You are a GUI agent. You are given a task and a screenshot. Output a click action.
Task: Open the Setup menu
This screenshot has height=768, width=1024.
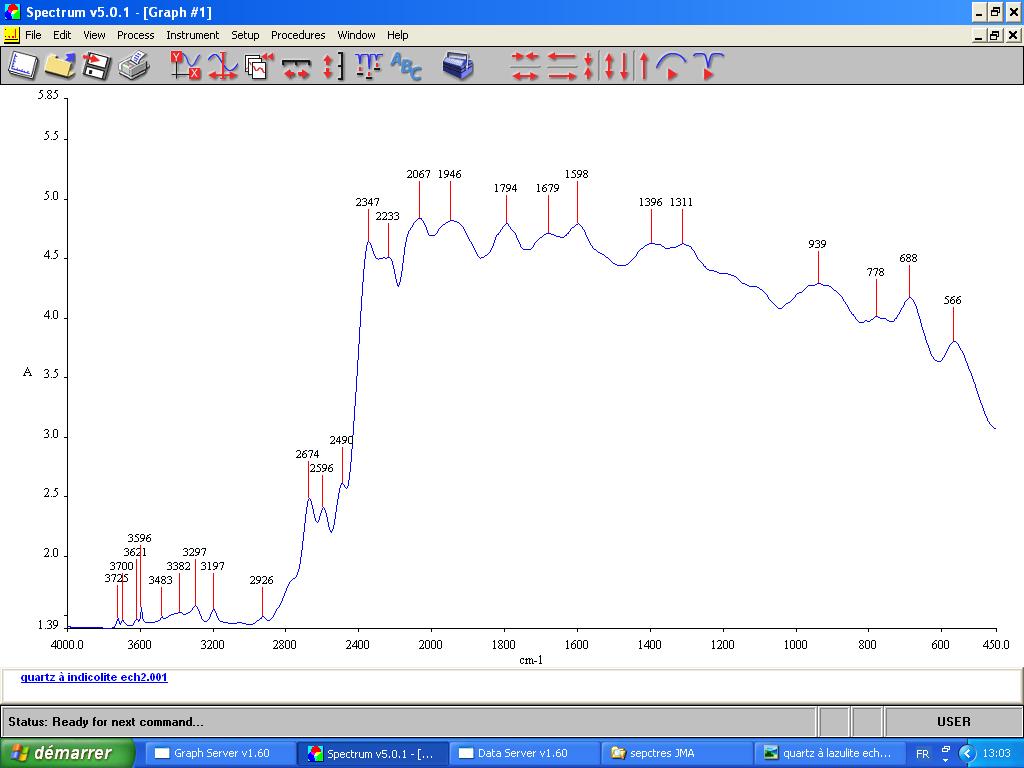(x=245, y=35)
